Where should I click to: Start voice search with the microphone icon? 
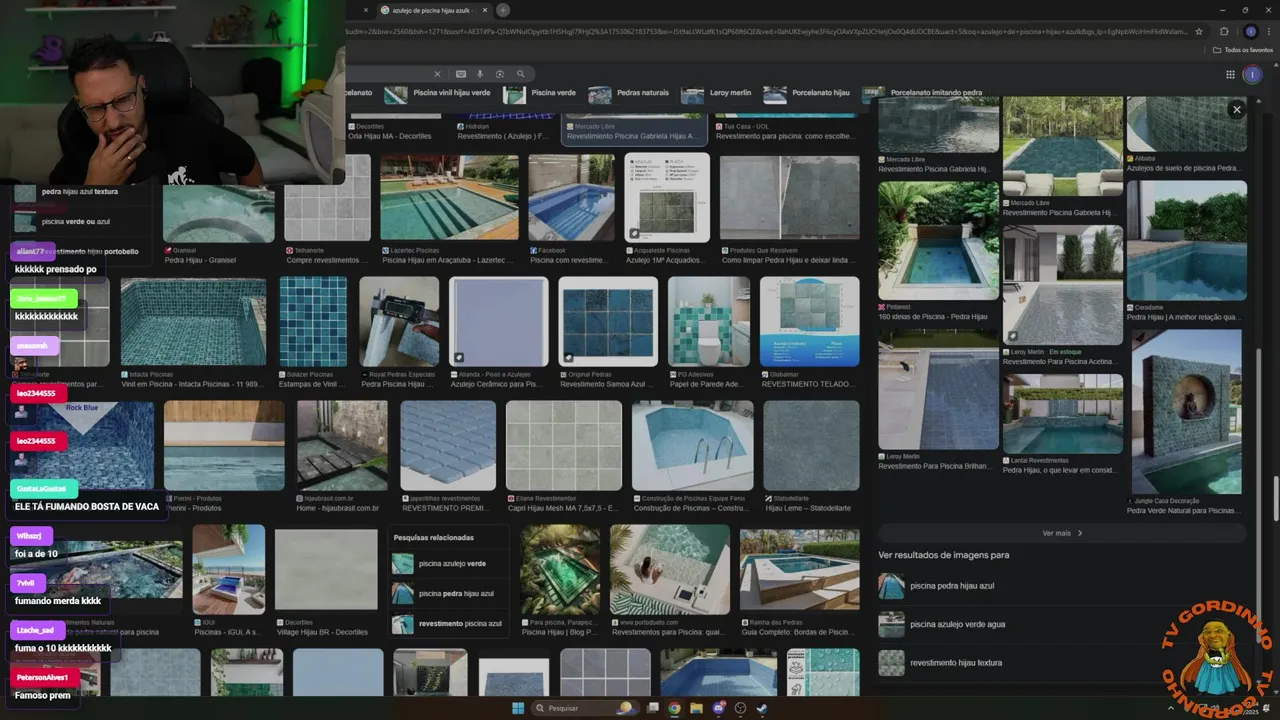pyautogui.click(x=480, y=74)
